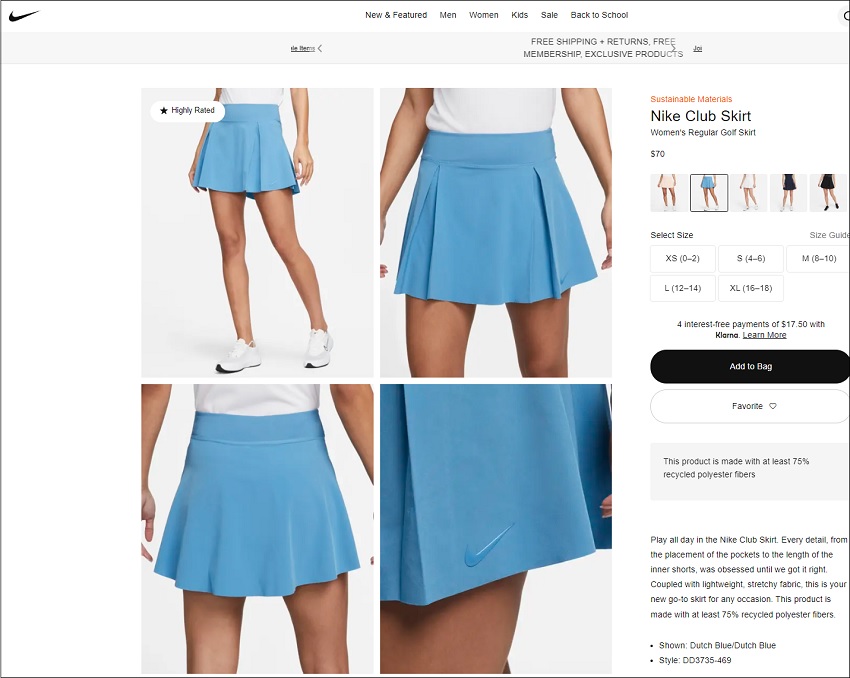Show the next promo banner message

674,48
